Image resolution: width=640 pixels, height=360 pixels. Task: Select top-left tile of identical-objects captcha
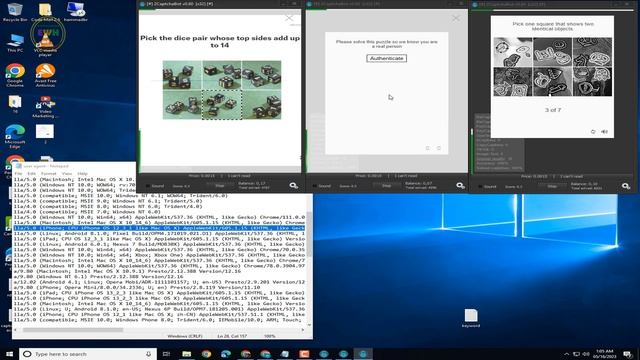click(513, 52)
